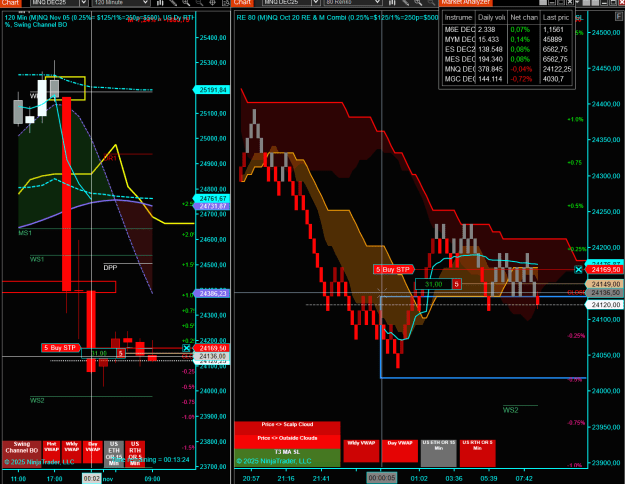Image resolution: width=625 pixels, height=484 pixels.
Task: Select 5 Buy STP order flag on right chart
Action: pyautogui.click(x=393, y=270)
